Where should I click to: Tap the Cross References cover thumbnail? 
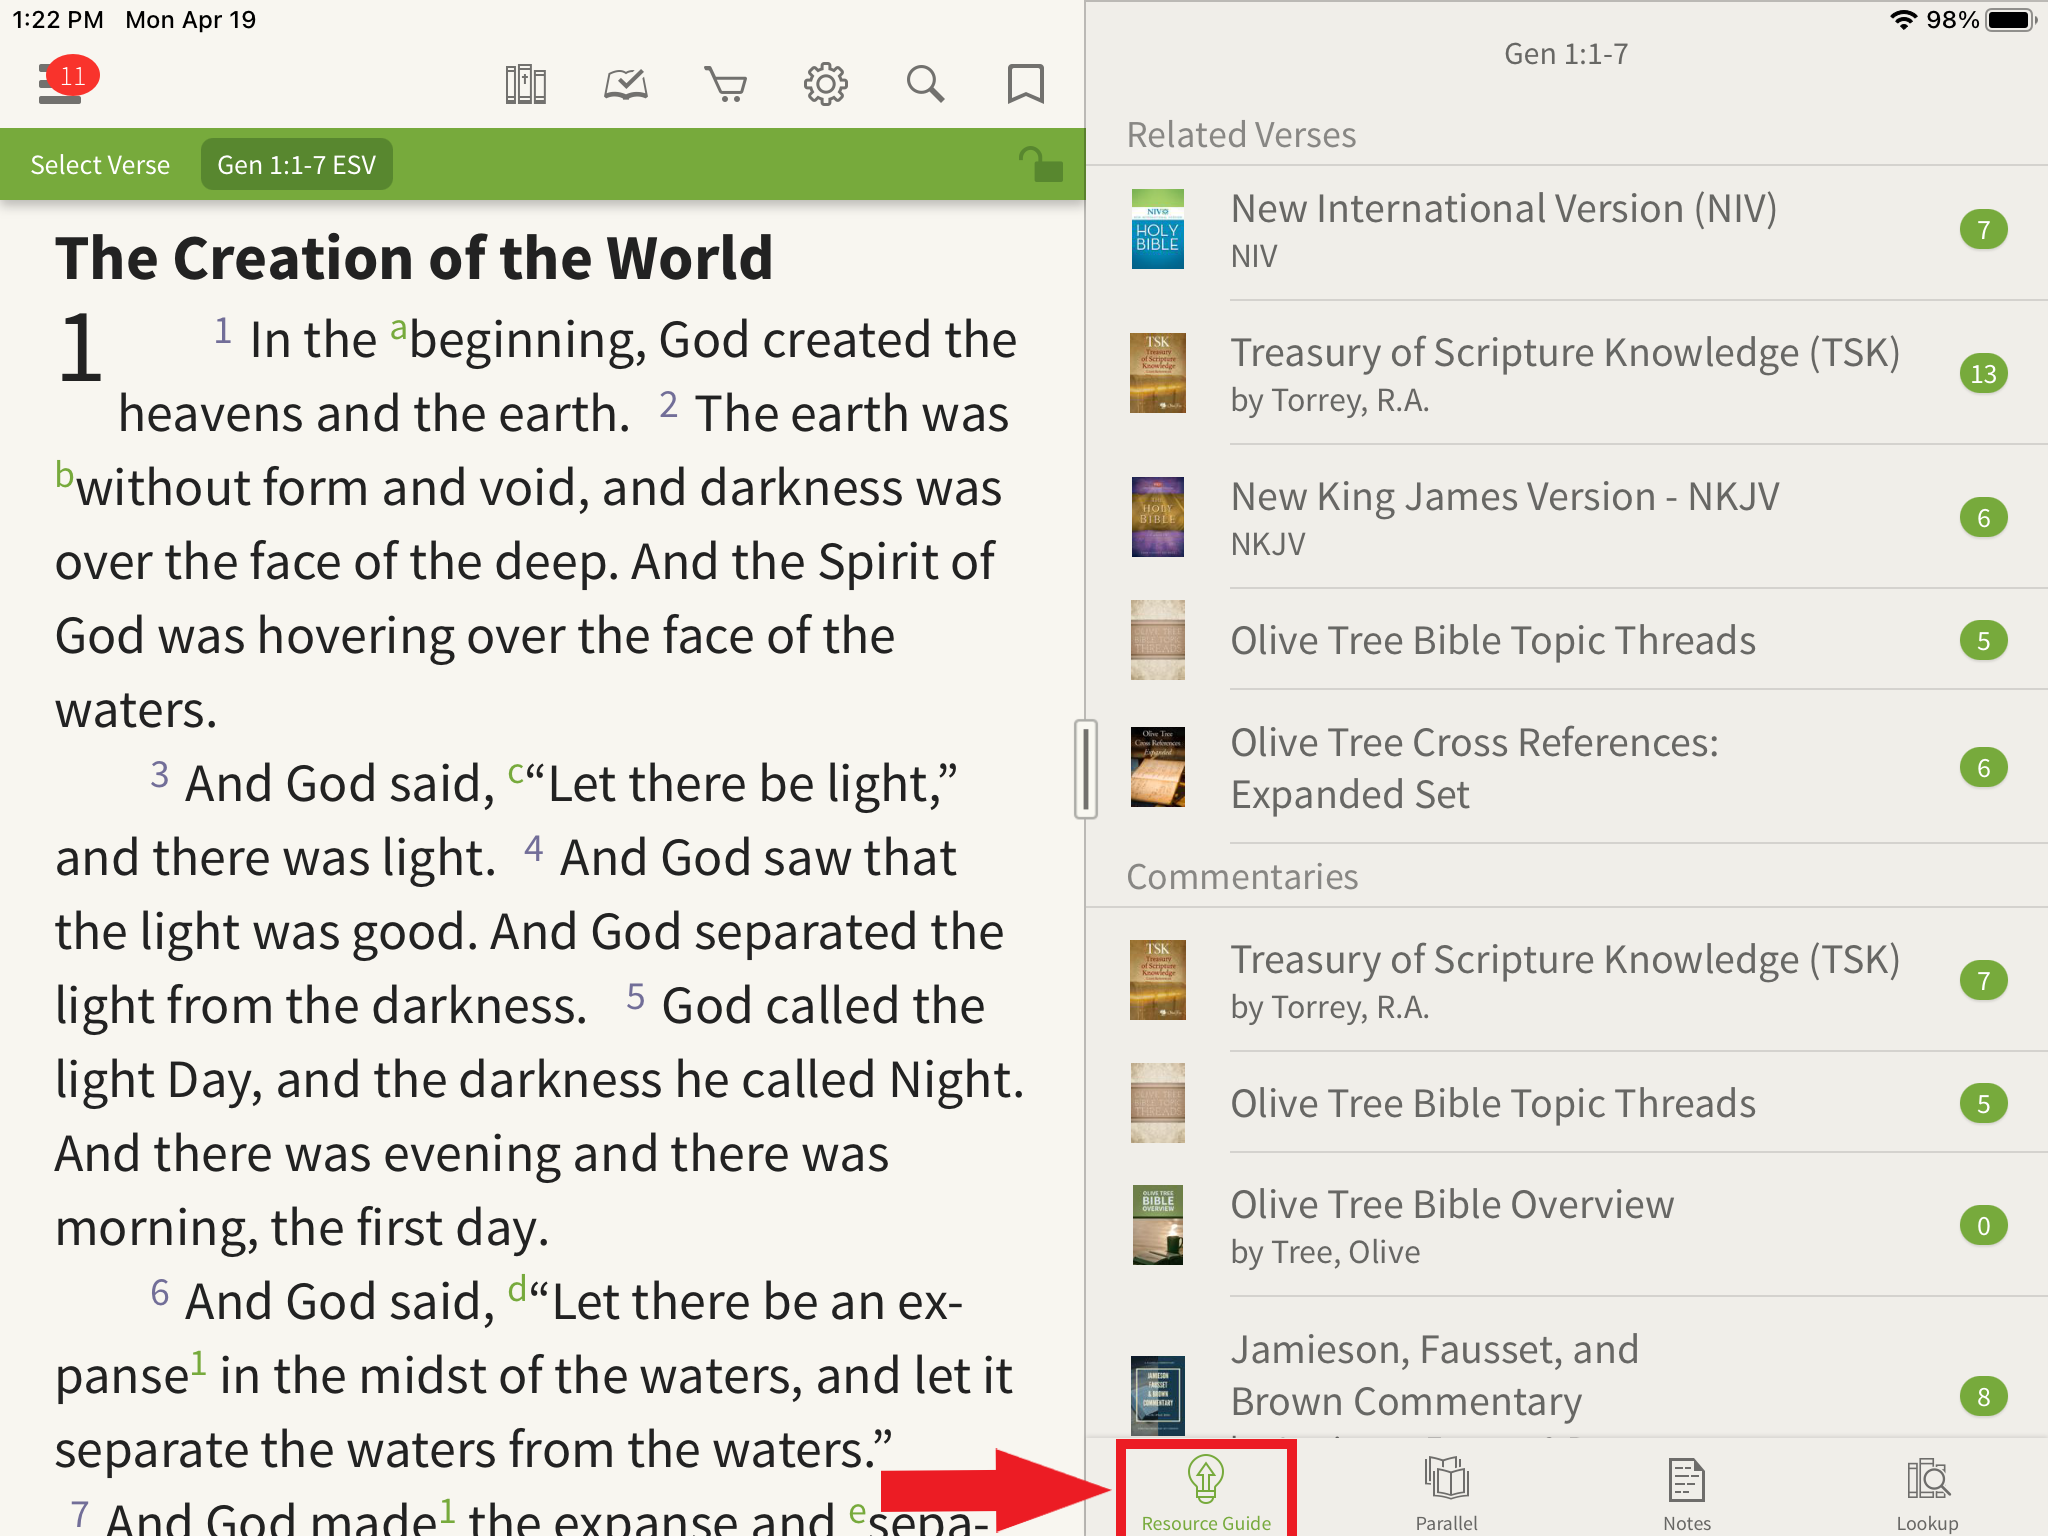[1158, 767]
